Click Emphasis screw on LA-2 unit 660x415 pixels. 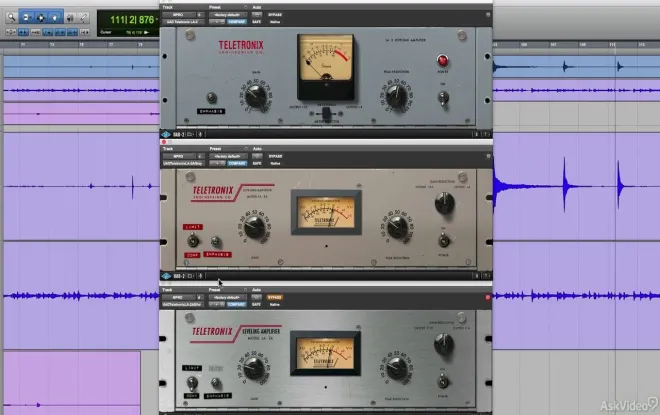pyautogui.click(x=211, y=98)
